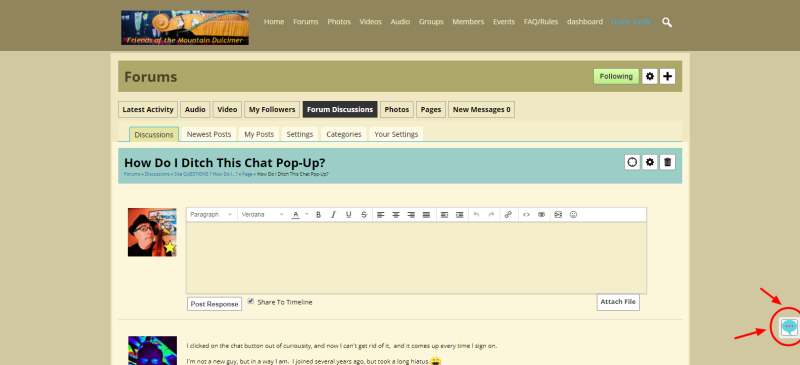Click Post Response button
This screenshot has width=800, height=365.
214,304
